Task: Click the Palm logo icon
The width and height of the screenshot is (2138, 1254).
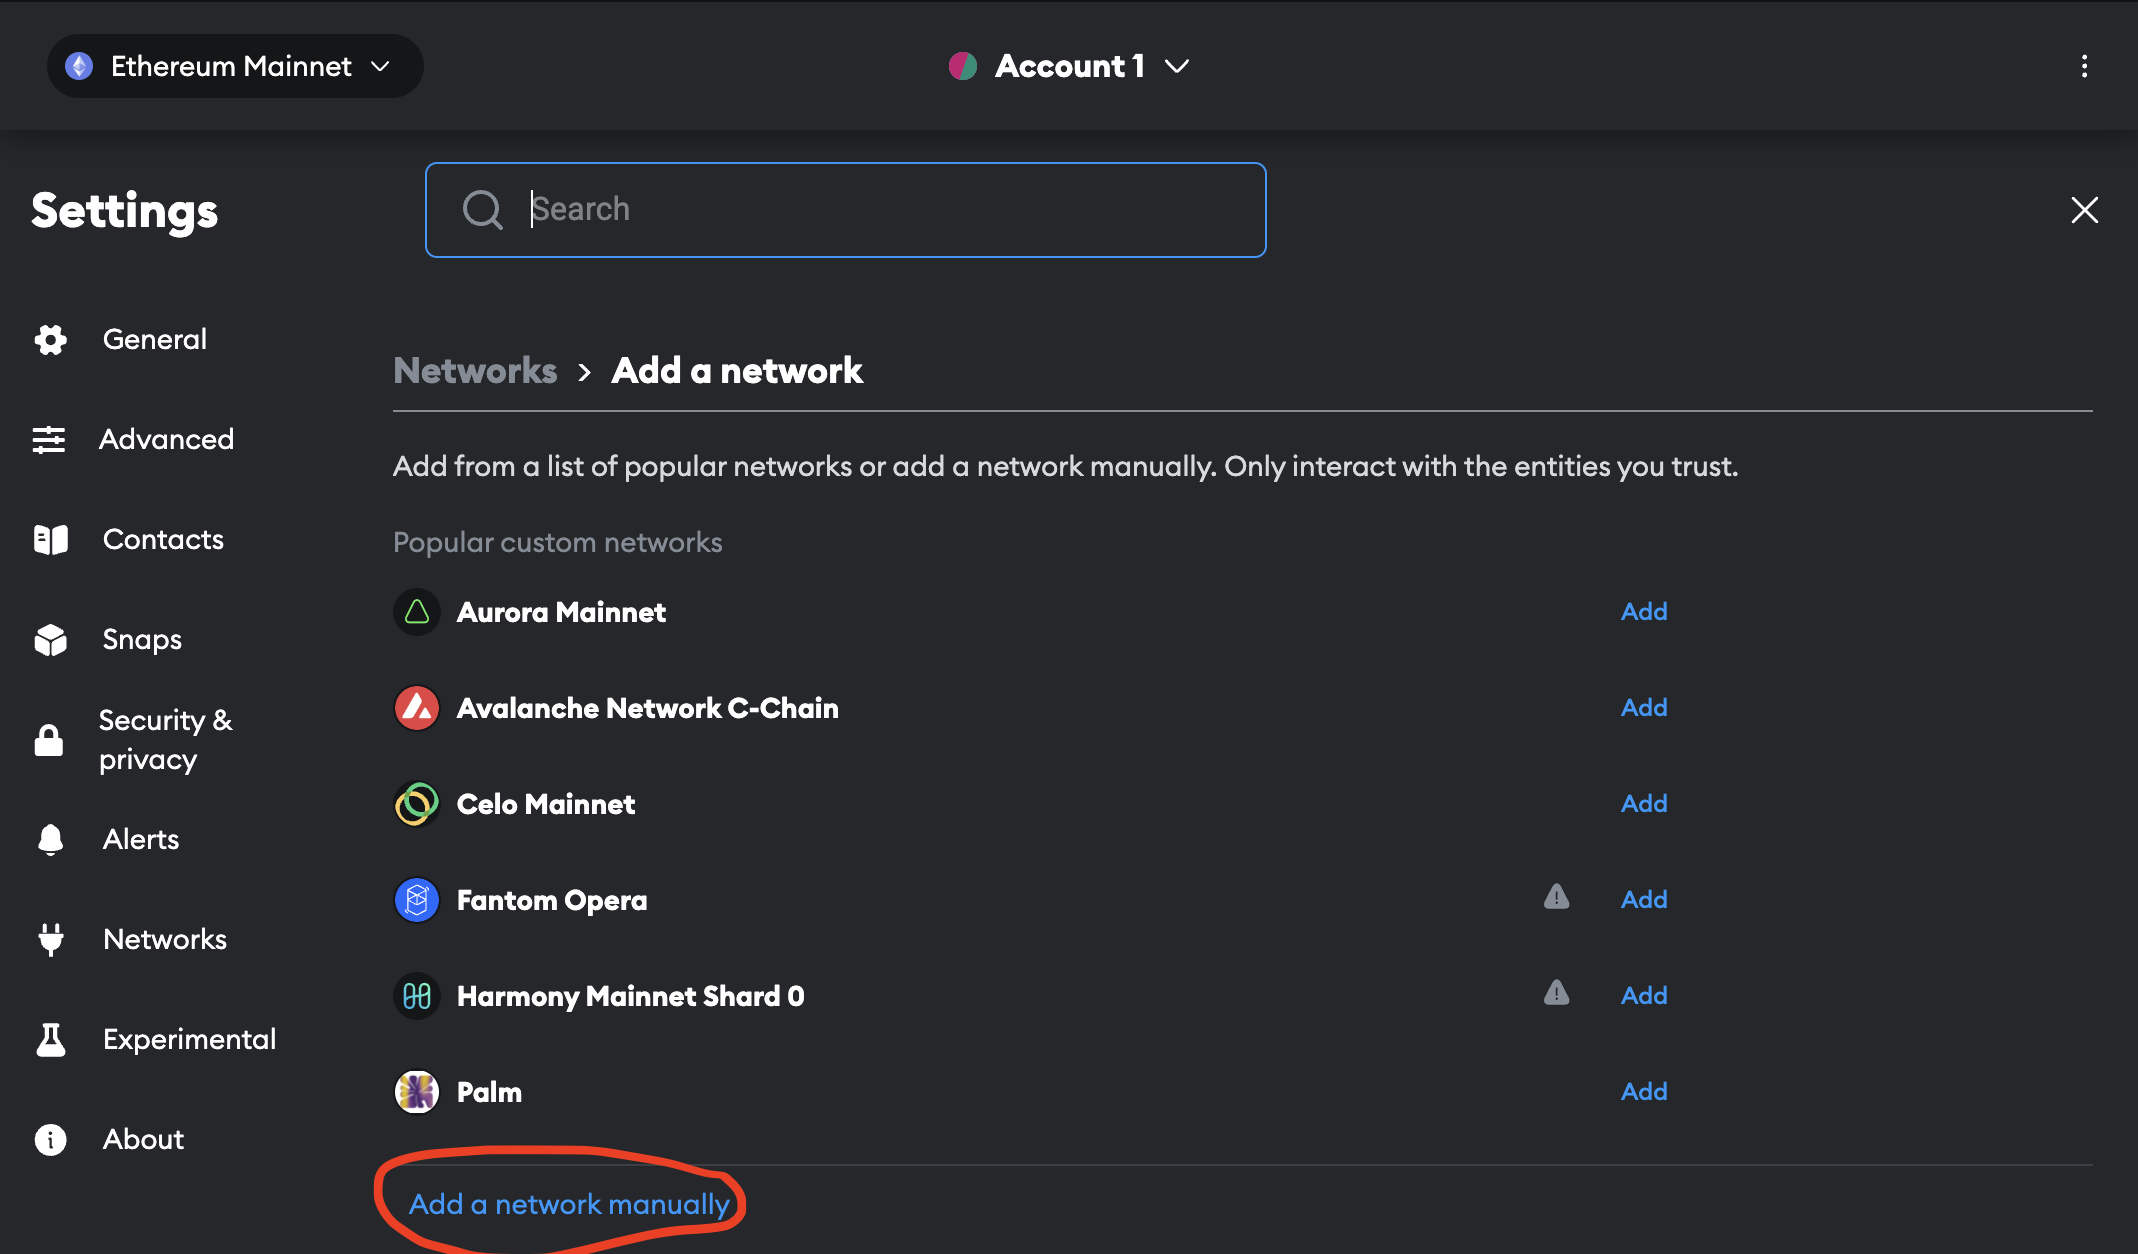Action: (x=417, y=1092)
